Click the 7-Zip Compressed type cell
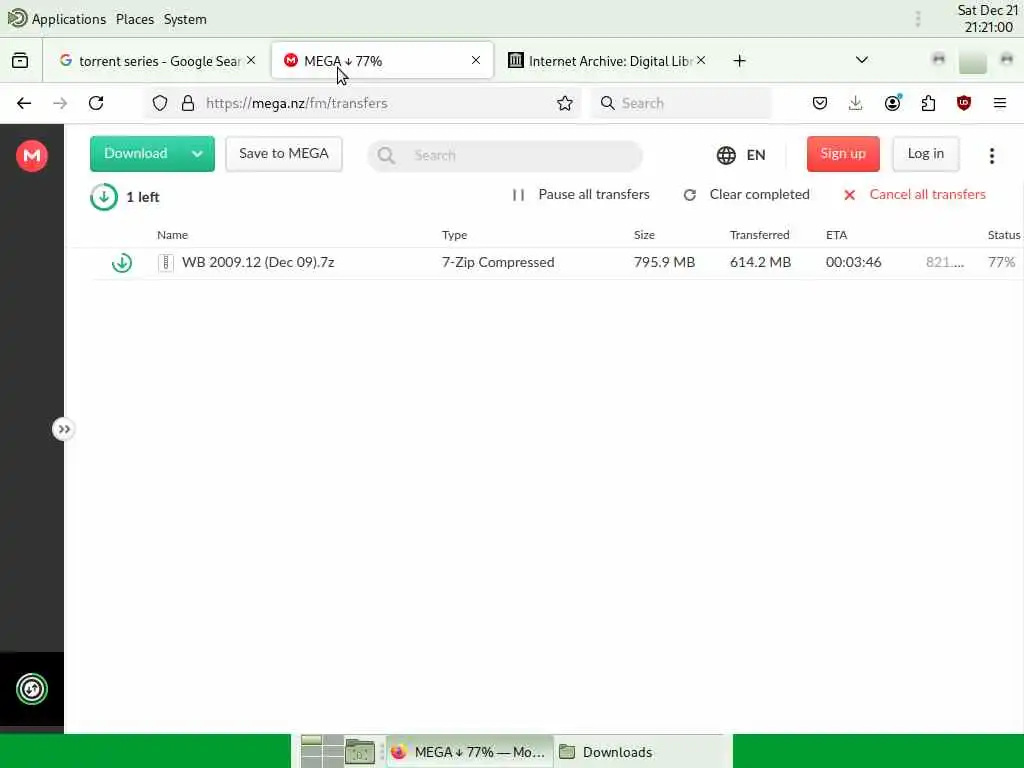 [x=498, y=263]
